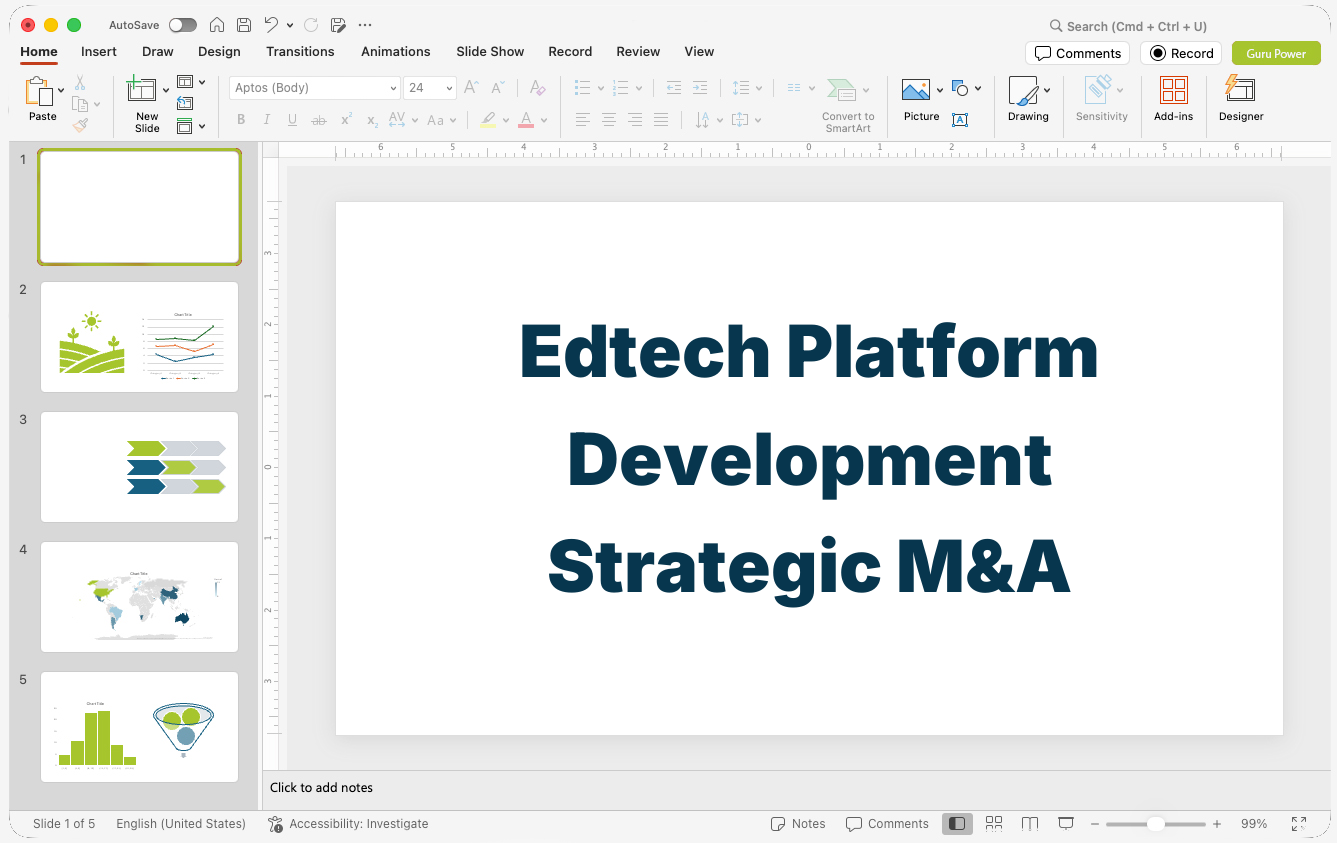Image resolution: width=1337 pixels, height=843 pixels.
Task: Click the Text Box icon
Action: pyautogui.click(x=960, y=120)
